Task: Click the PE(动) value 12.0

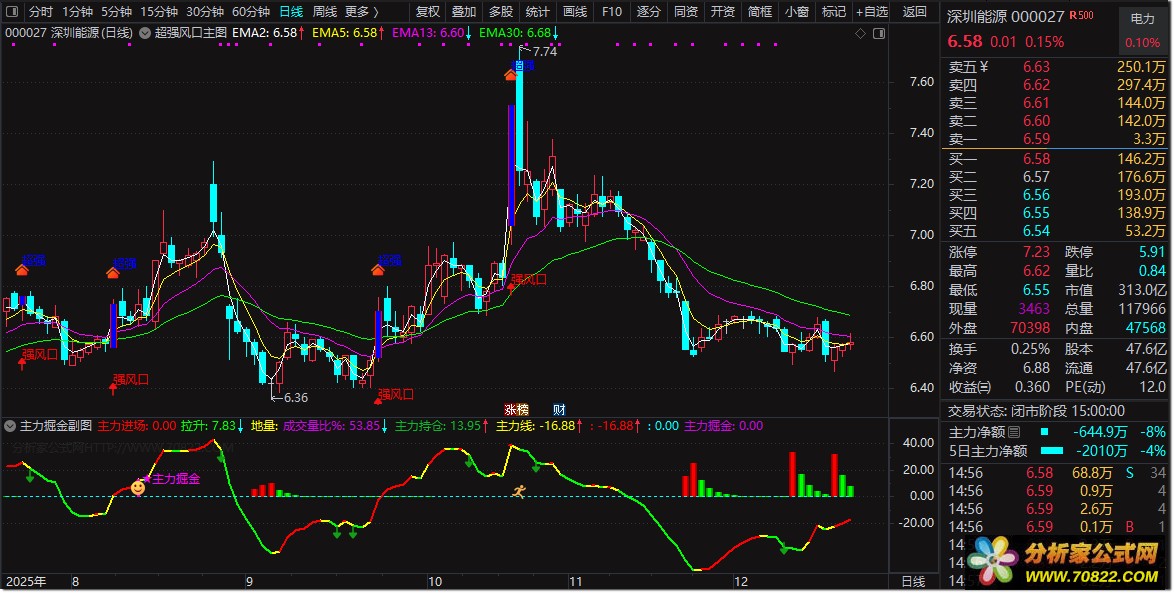Action: 1153,387
